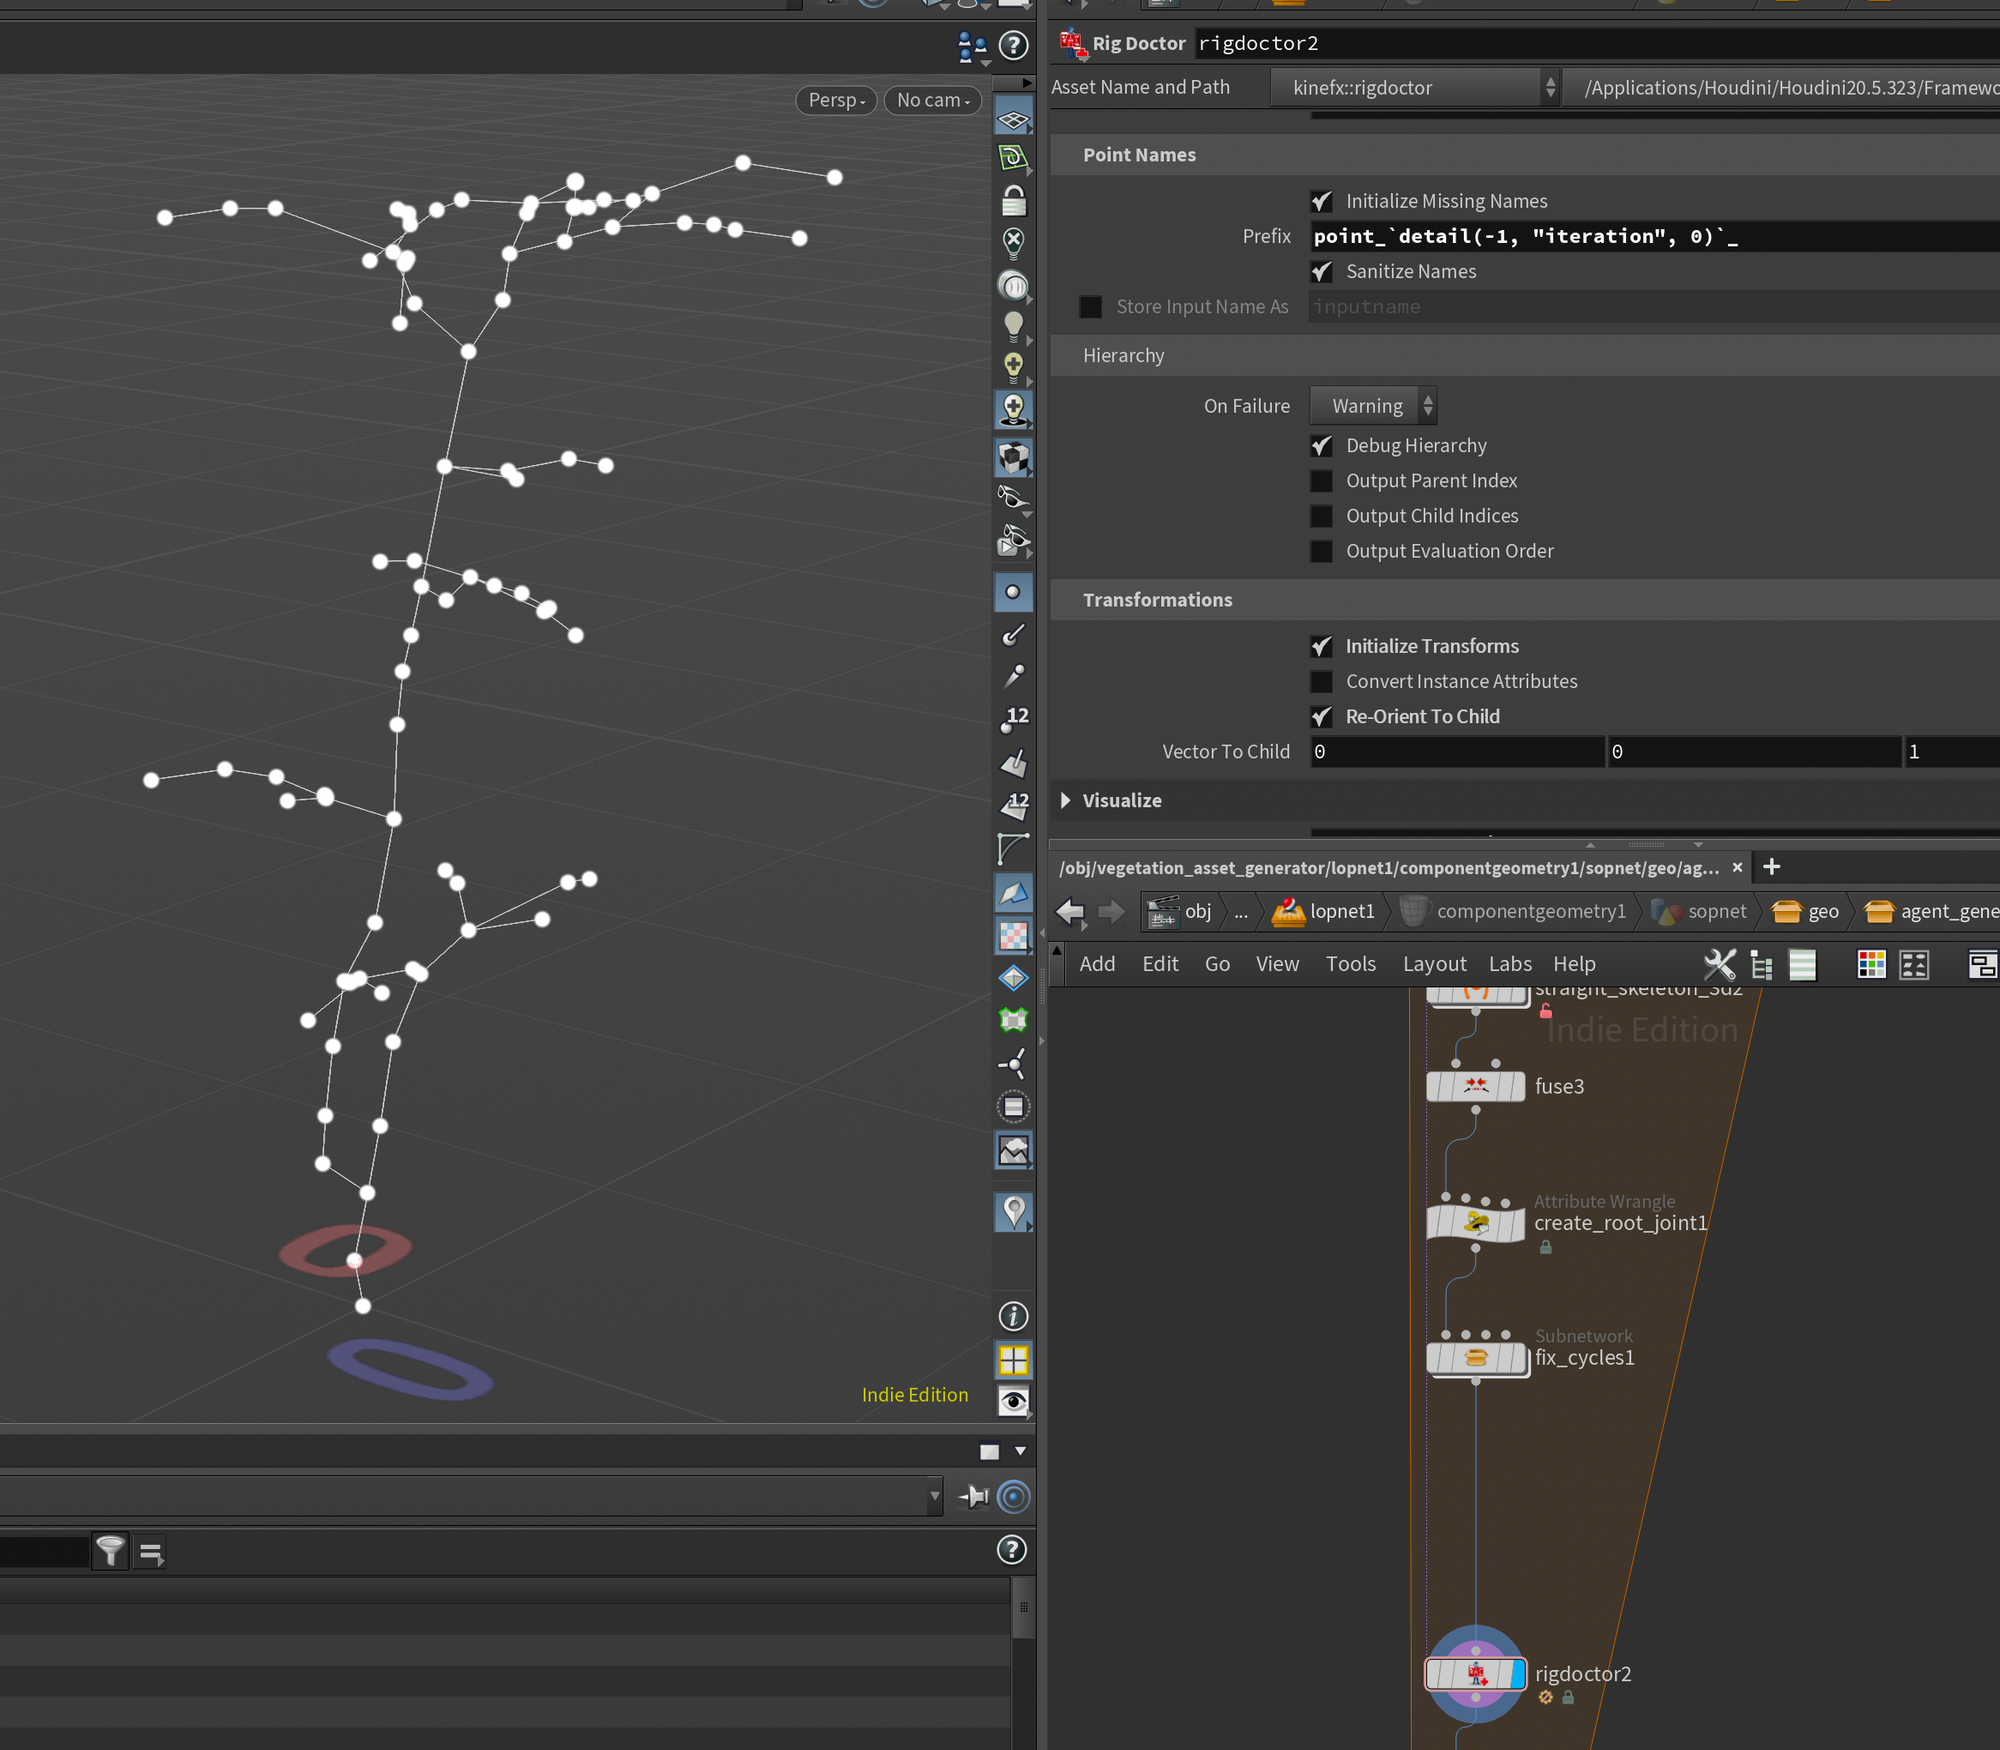2000x1750 pixels.
Task: Select the create_root_joint1 wrangle node
Action: (1475, 1222)
